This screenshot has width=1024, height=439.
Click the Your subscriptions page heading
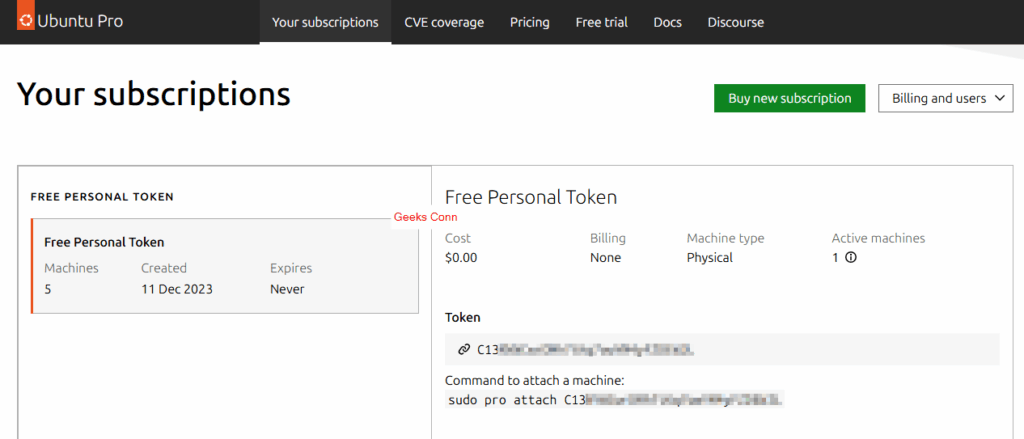(x=154, y=94)
